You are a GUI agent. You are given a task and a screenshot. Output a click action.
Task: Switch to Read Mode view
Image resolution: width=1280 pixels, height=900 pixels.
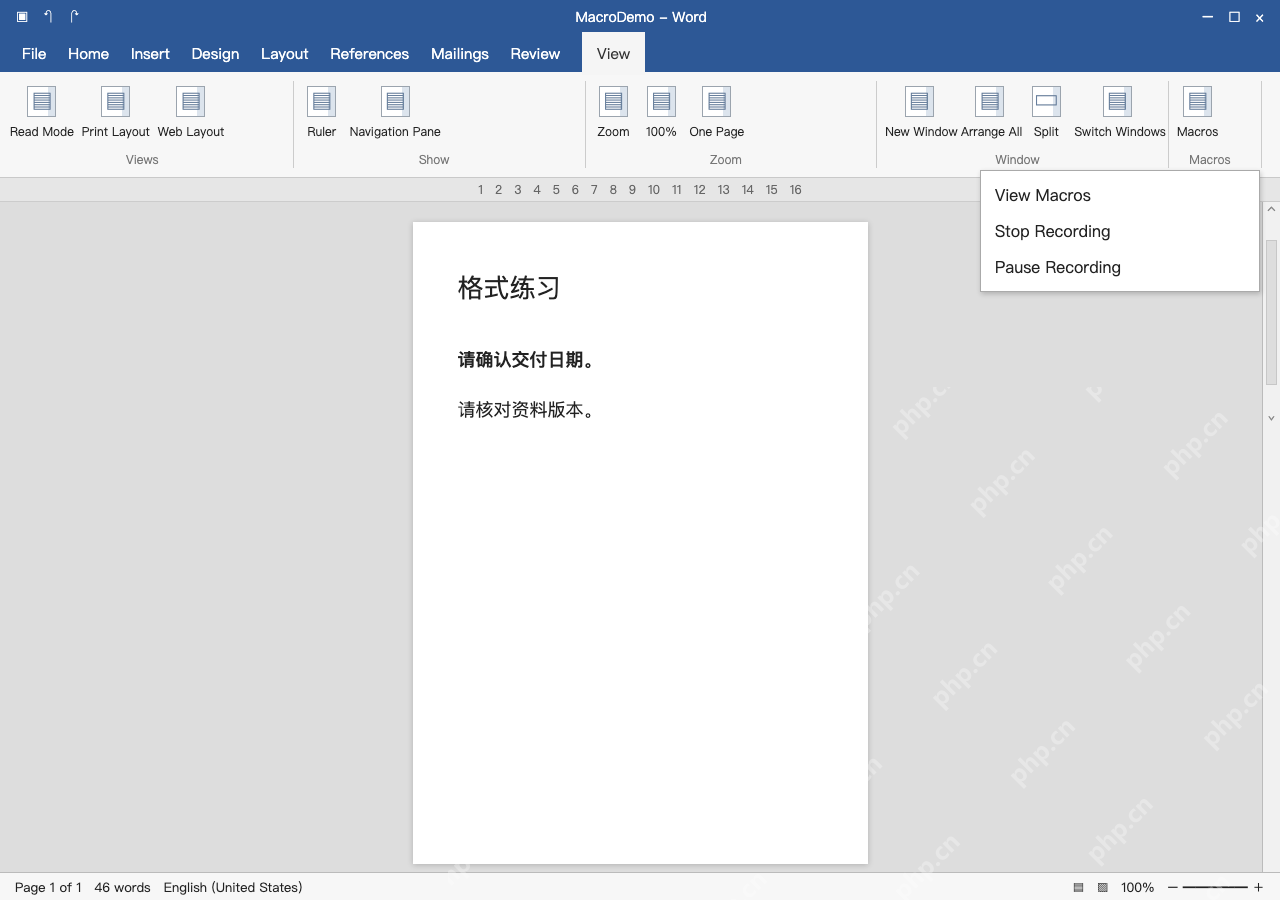tap(42, 112)
